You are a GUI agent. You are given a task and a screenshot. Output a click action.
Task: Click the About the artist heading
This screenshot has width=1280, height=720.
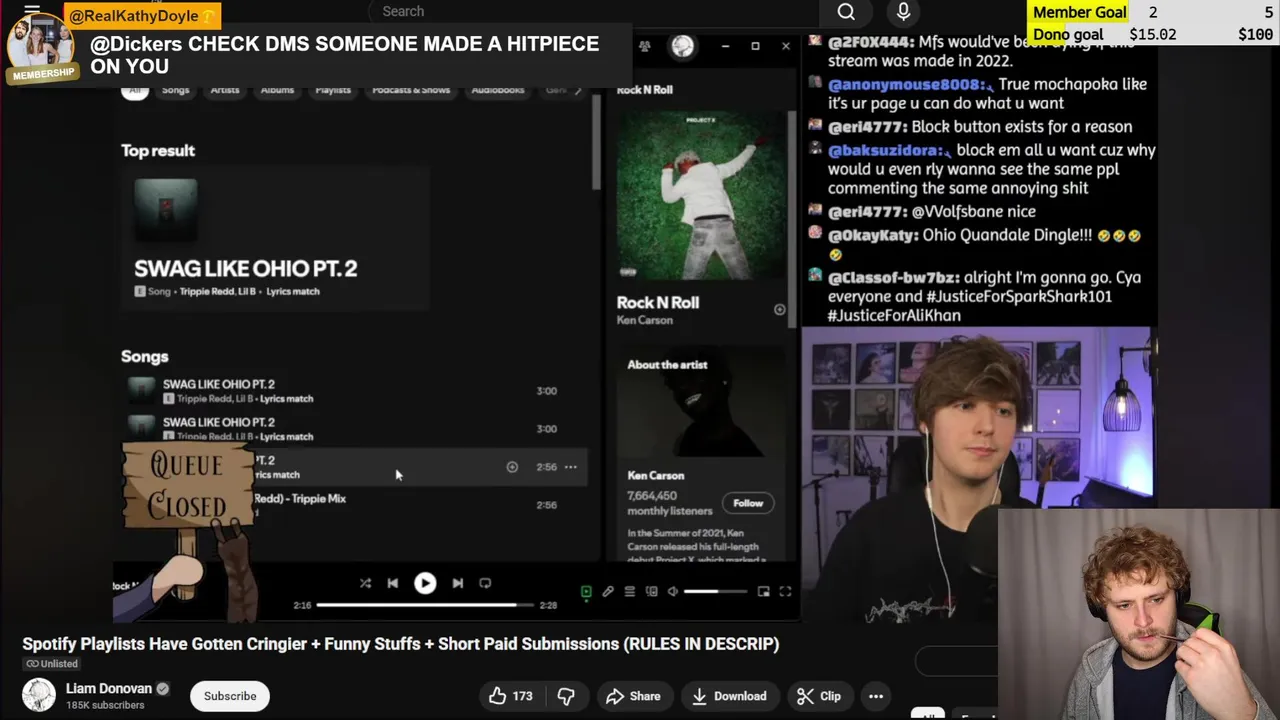click(x=667, y=365)
